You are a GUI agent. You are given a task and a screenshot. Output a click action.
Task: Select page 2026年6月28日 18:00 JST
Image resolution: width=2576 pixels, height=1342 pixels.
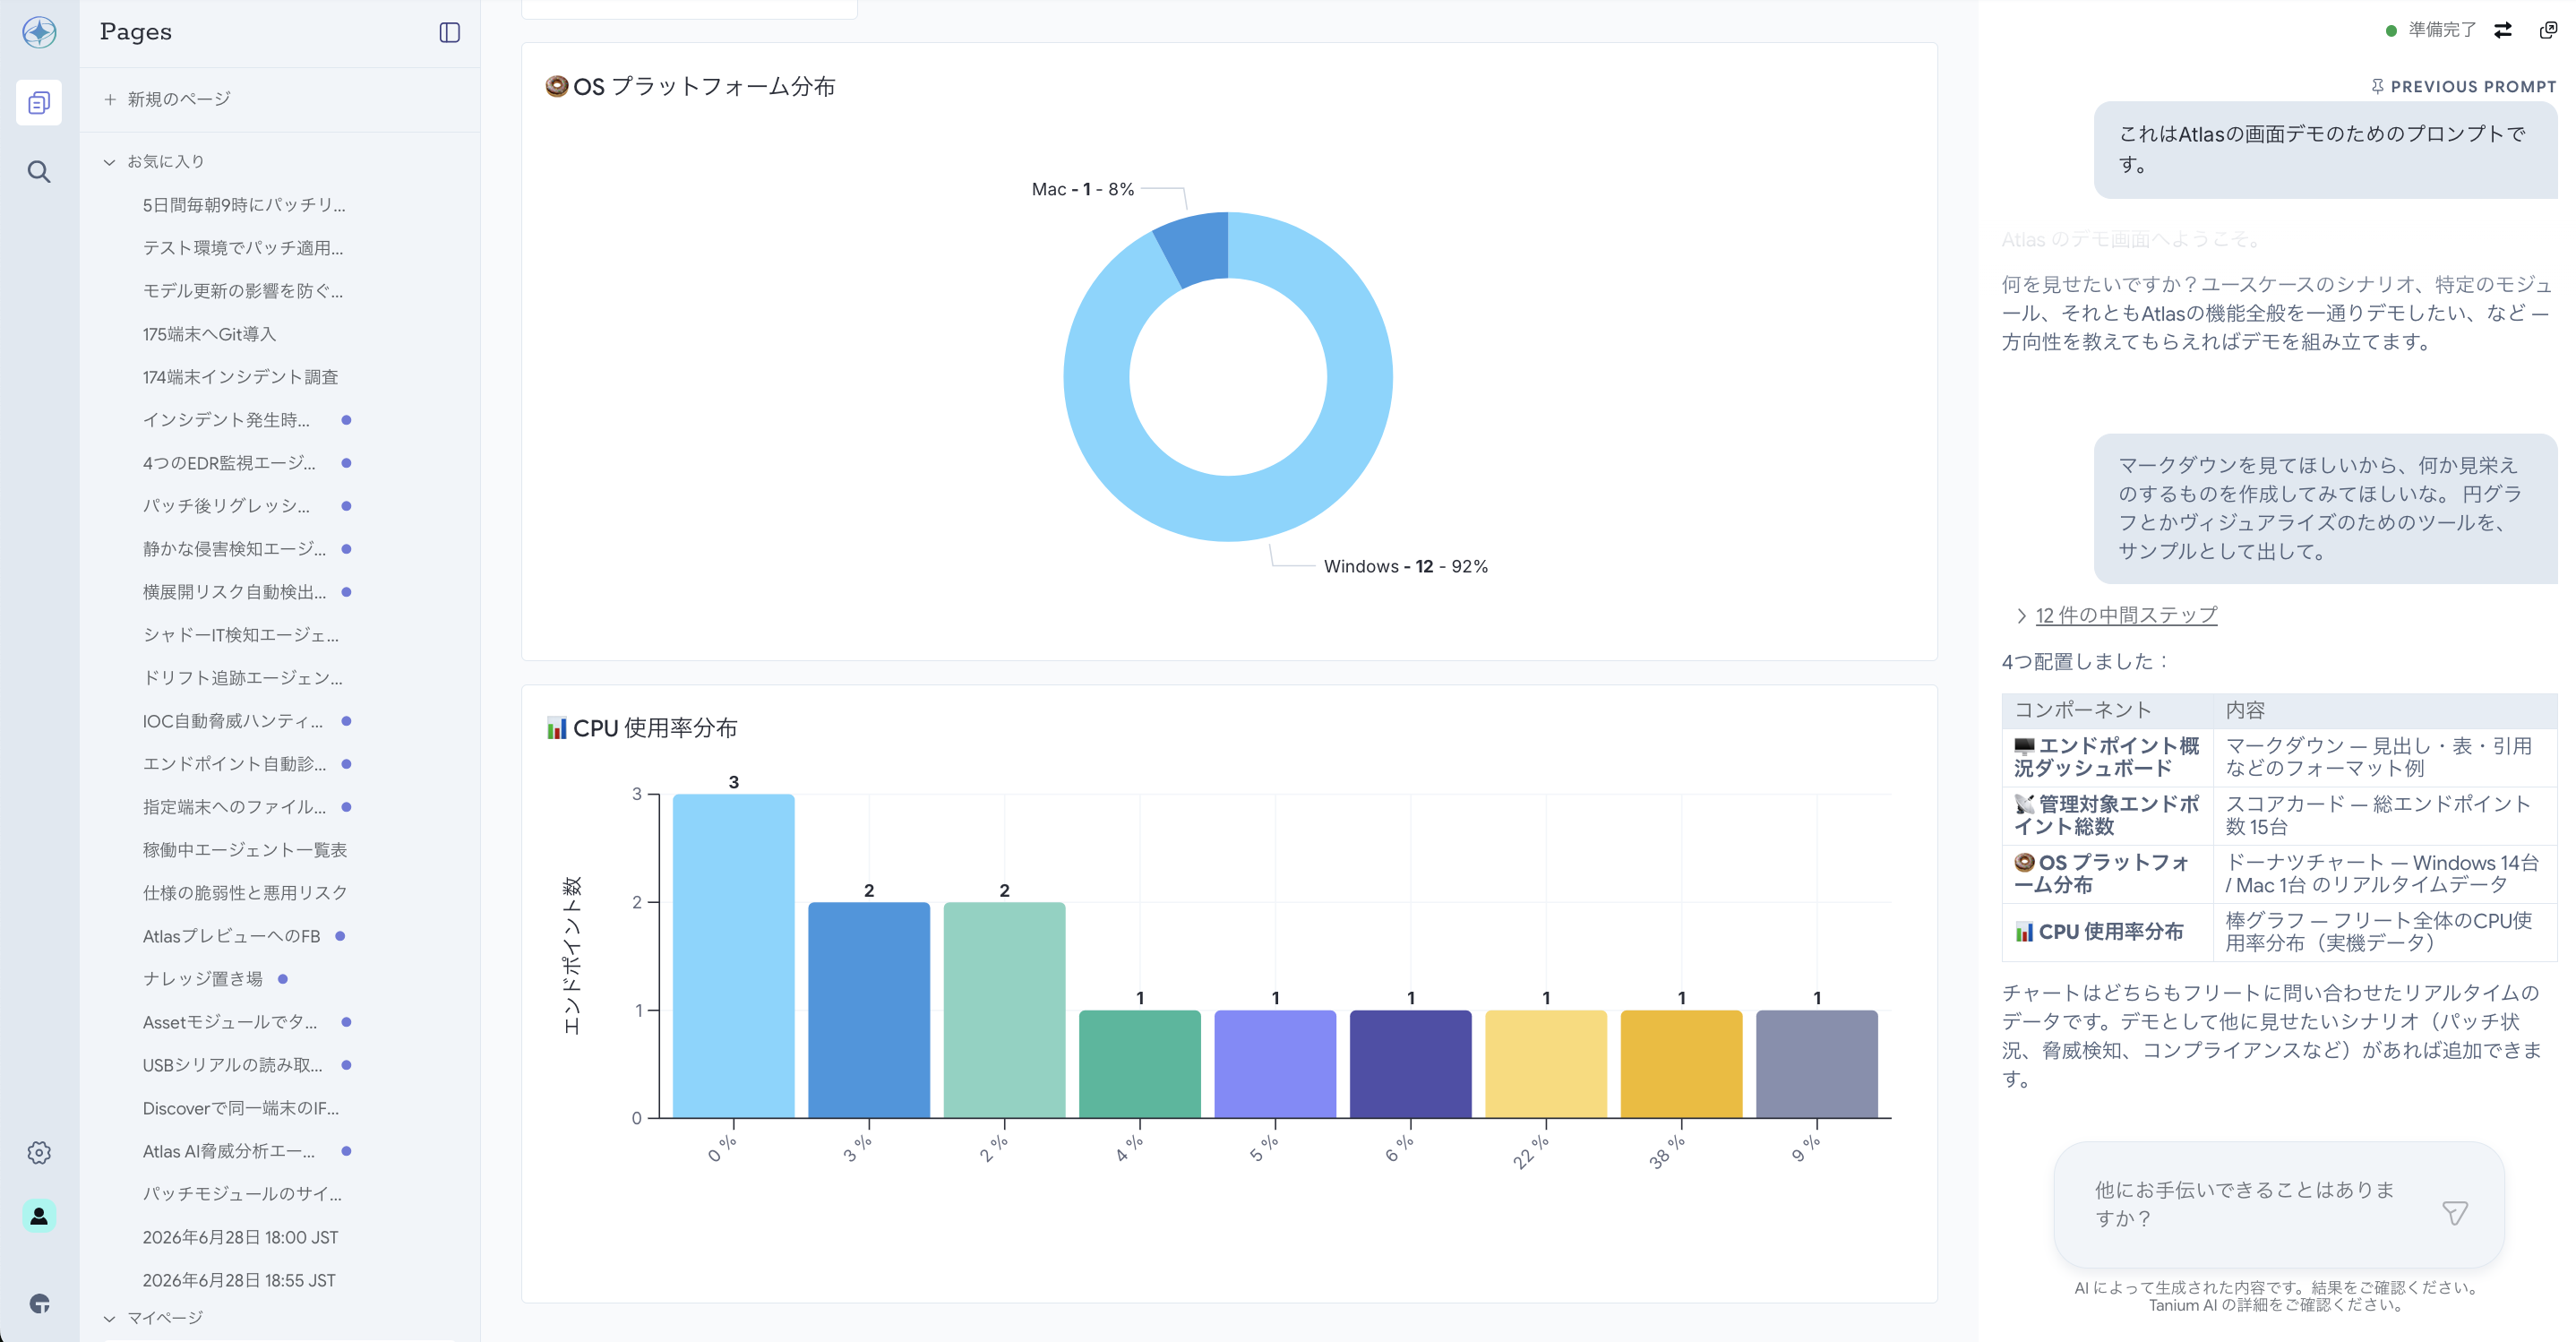click(x=240, y=1237)
